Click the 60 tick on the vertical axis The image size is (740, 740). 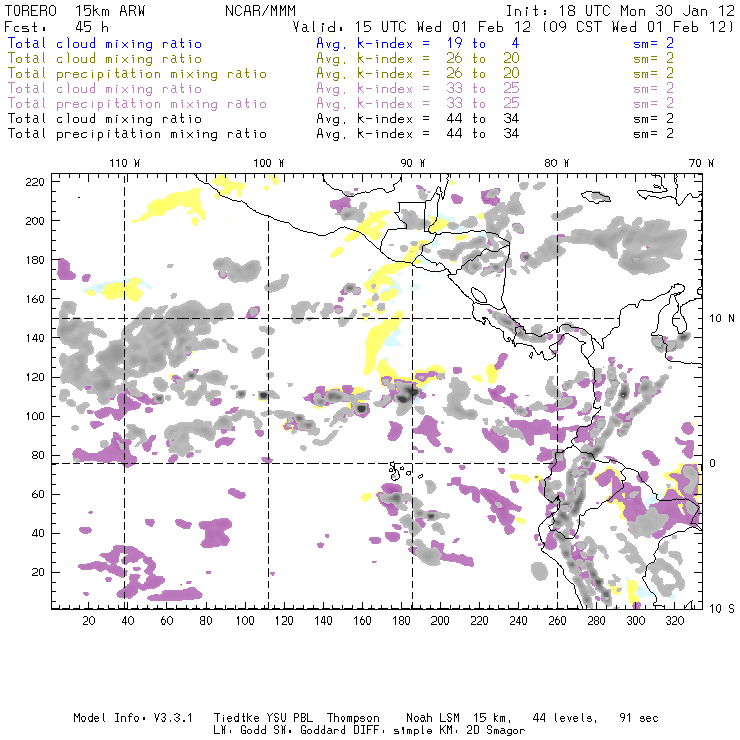pos(38,494)
